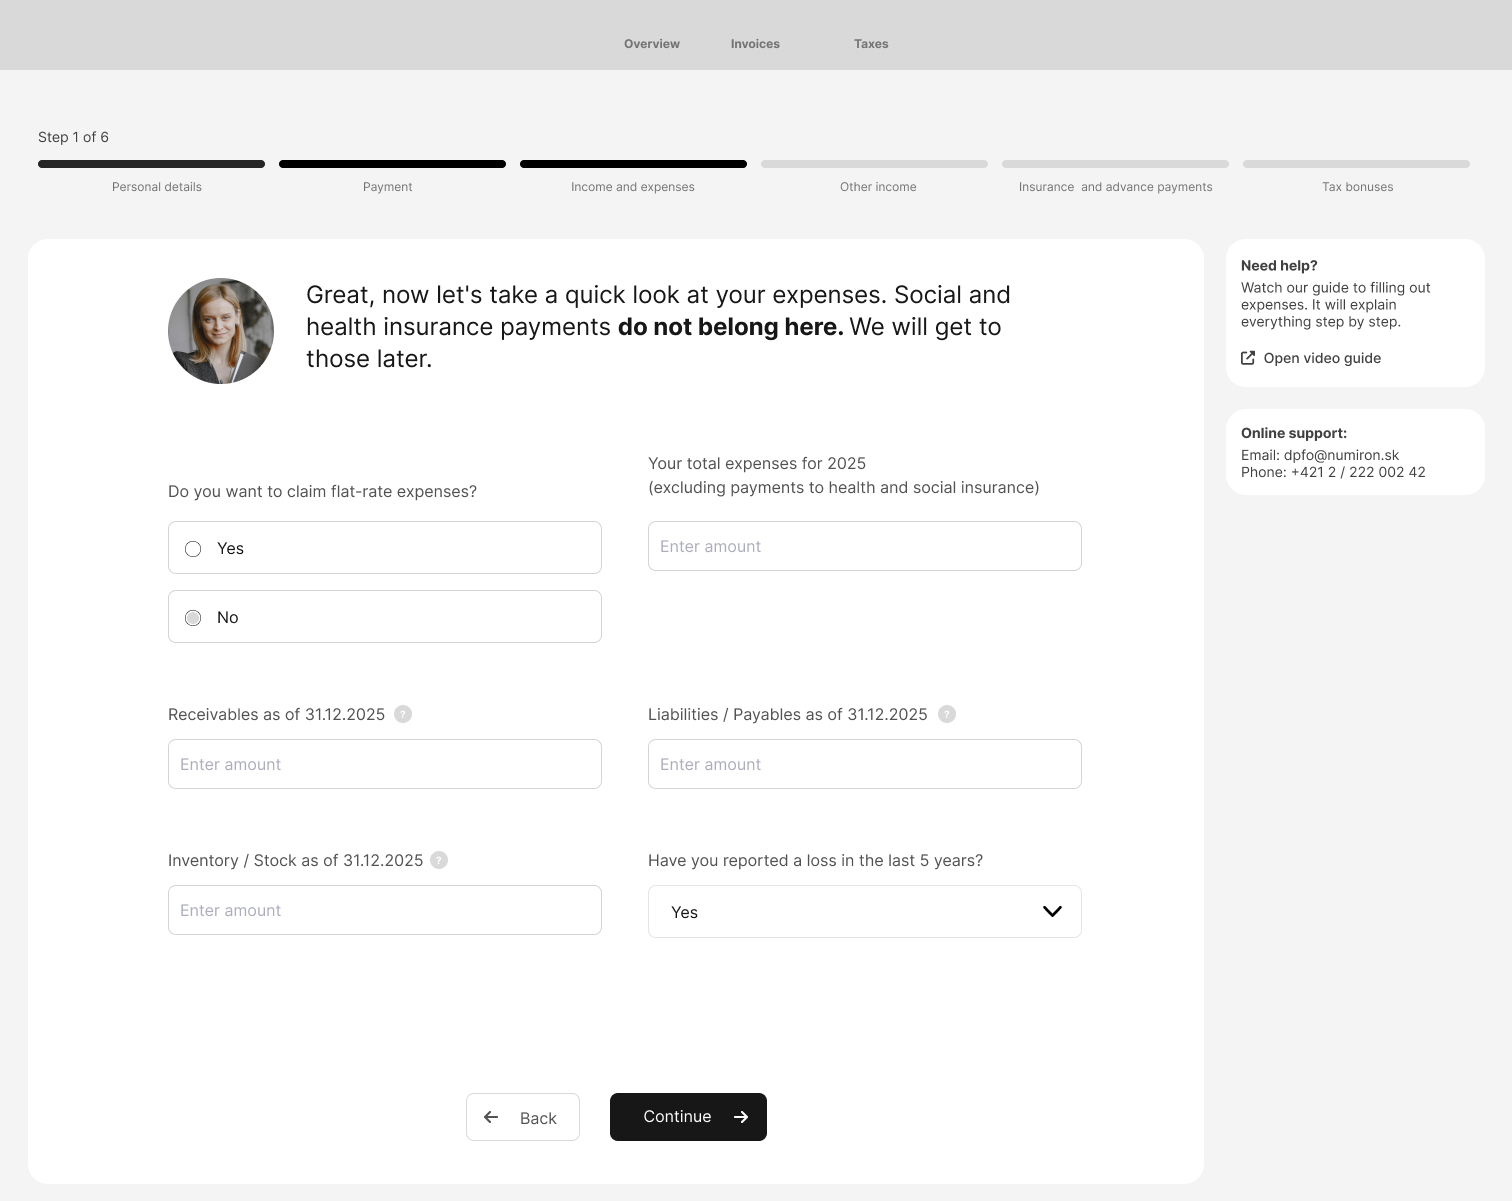Click the 'Step 1 of 6' text
This screenshot has width=1512, height=1201.
point(73,137)
